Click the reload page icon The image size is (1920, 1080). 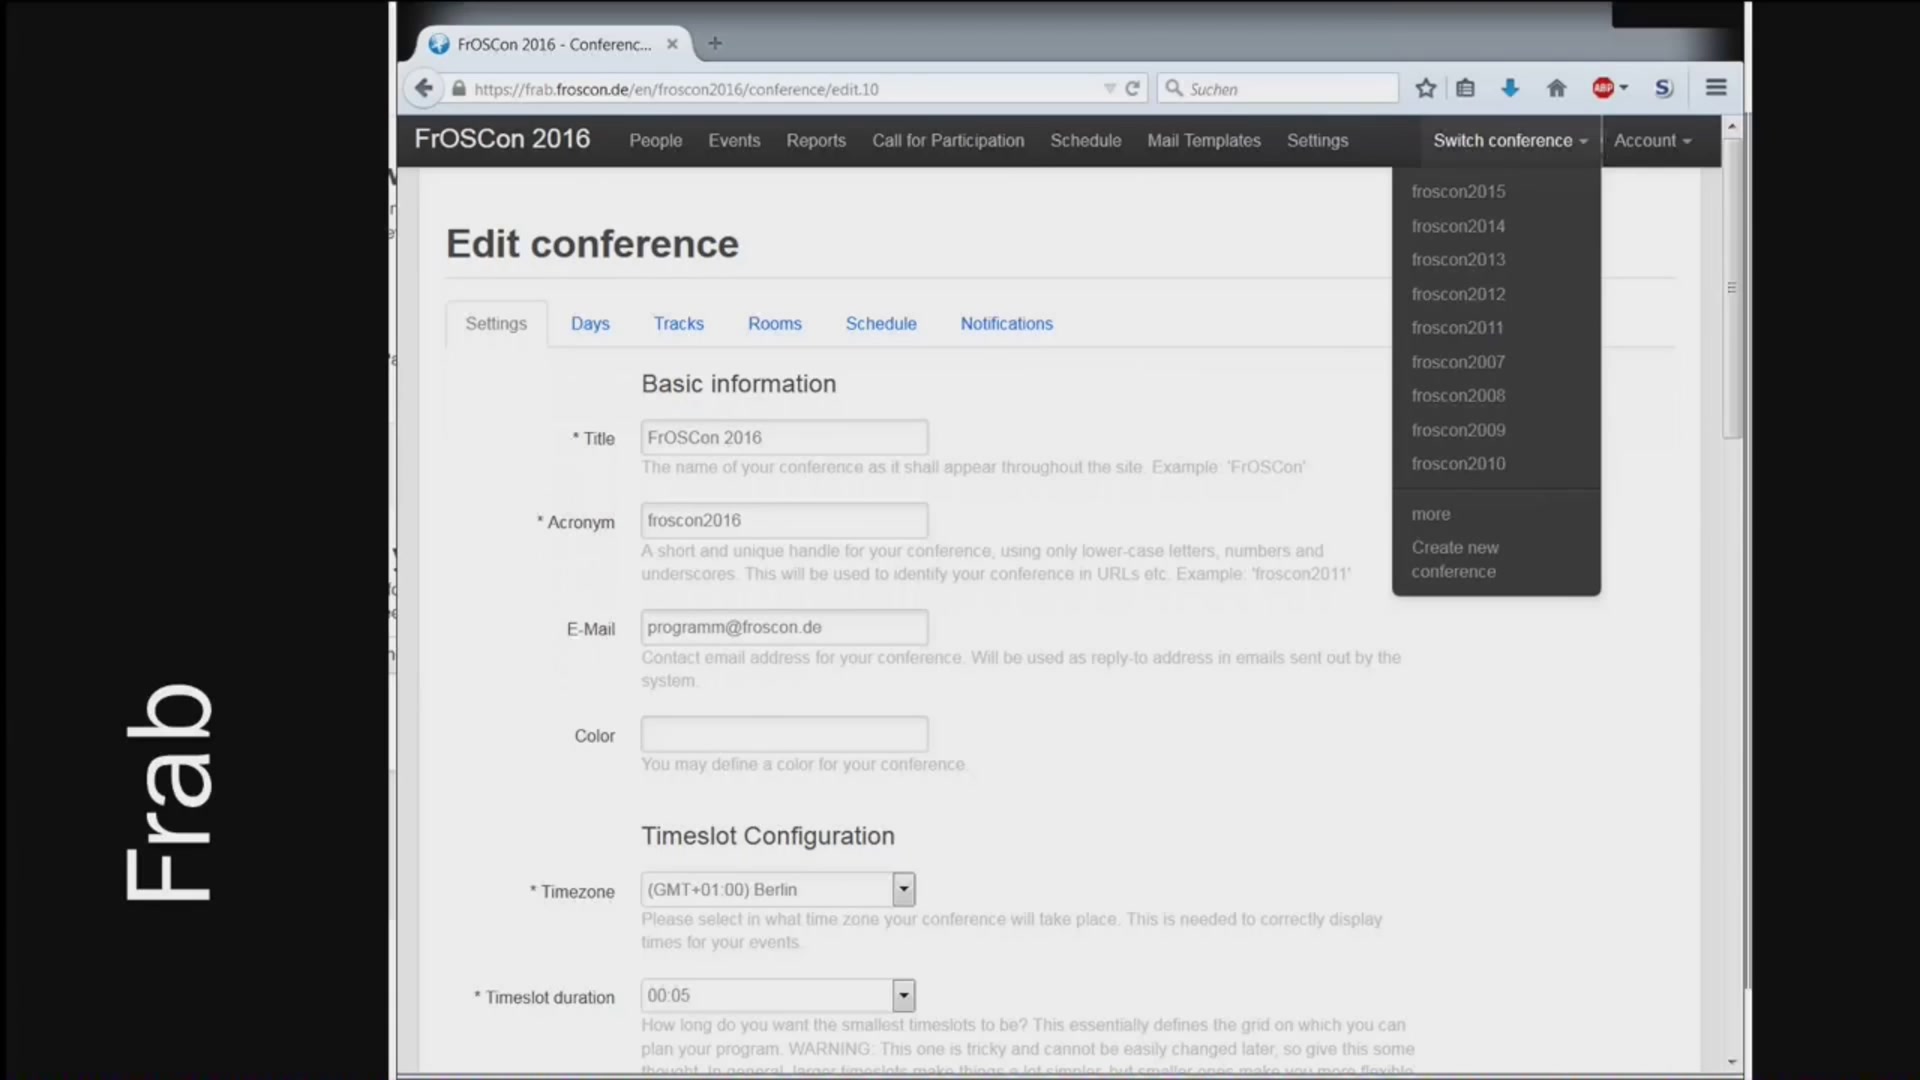point(1132,89)
